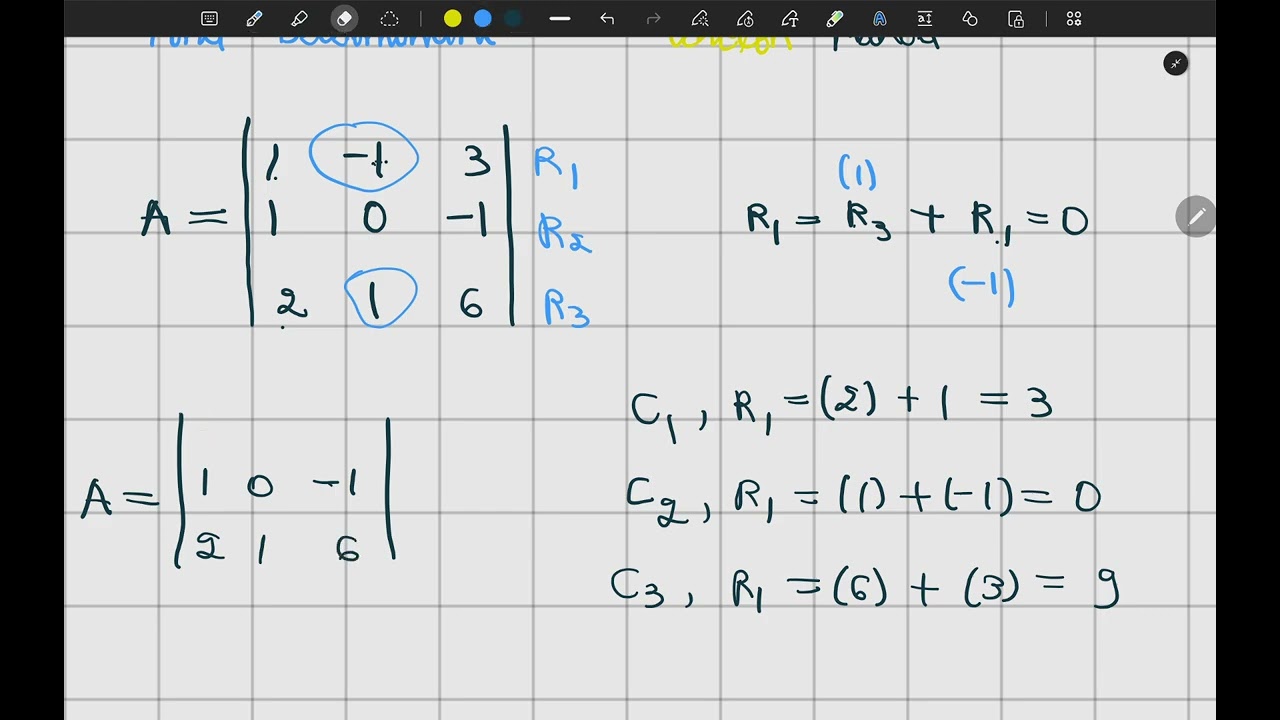
Task: Select the green color-fill pen tool
Action: 835,19
